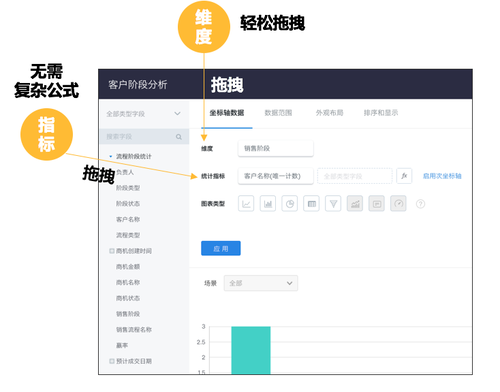Select the 赢率 field in list
This screenshot has width=500, height=392.
pos(122,345)
